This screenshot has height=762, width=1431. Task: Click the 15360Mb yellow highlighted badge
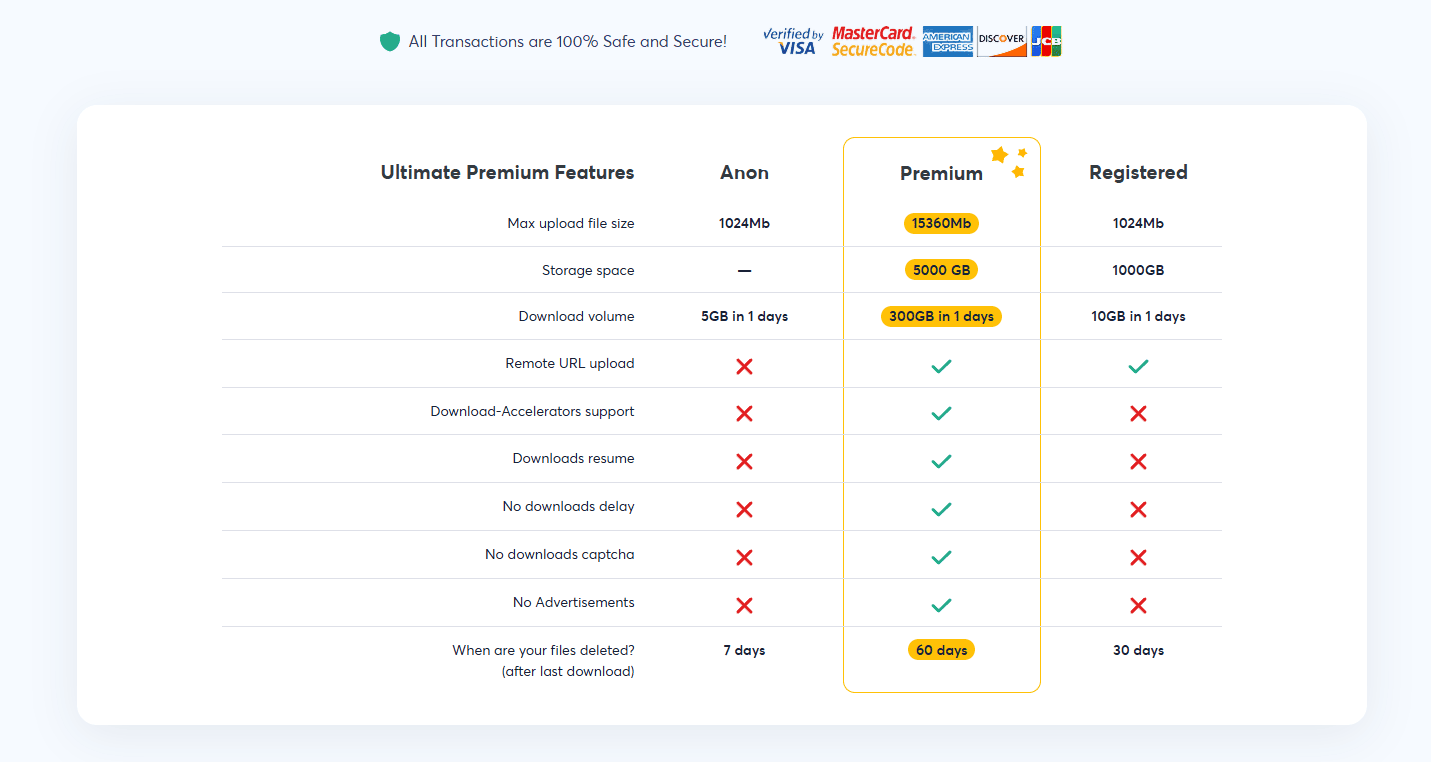[x=941, y=224]
